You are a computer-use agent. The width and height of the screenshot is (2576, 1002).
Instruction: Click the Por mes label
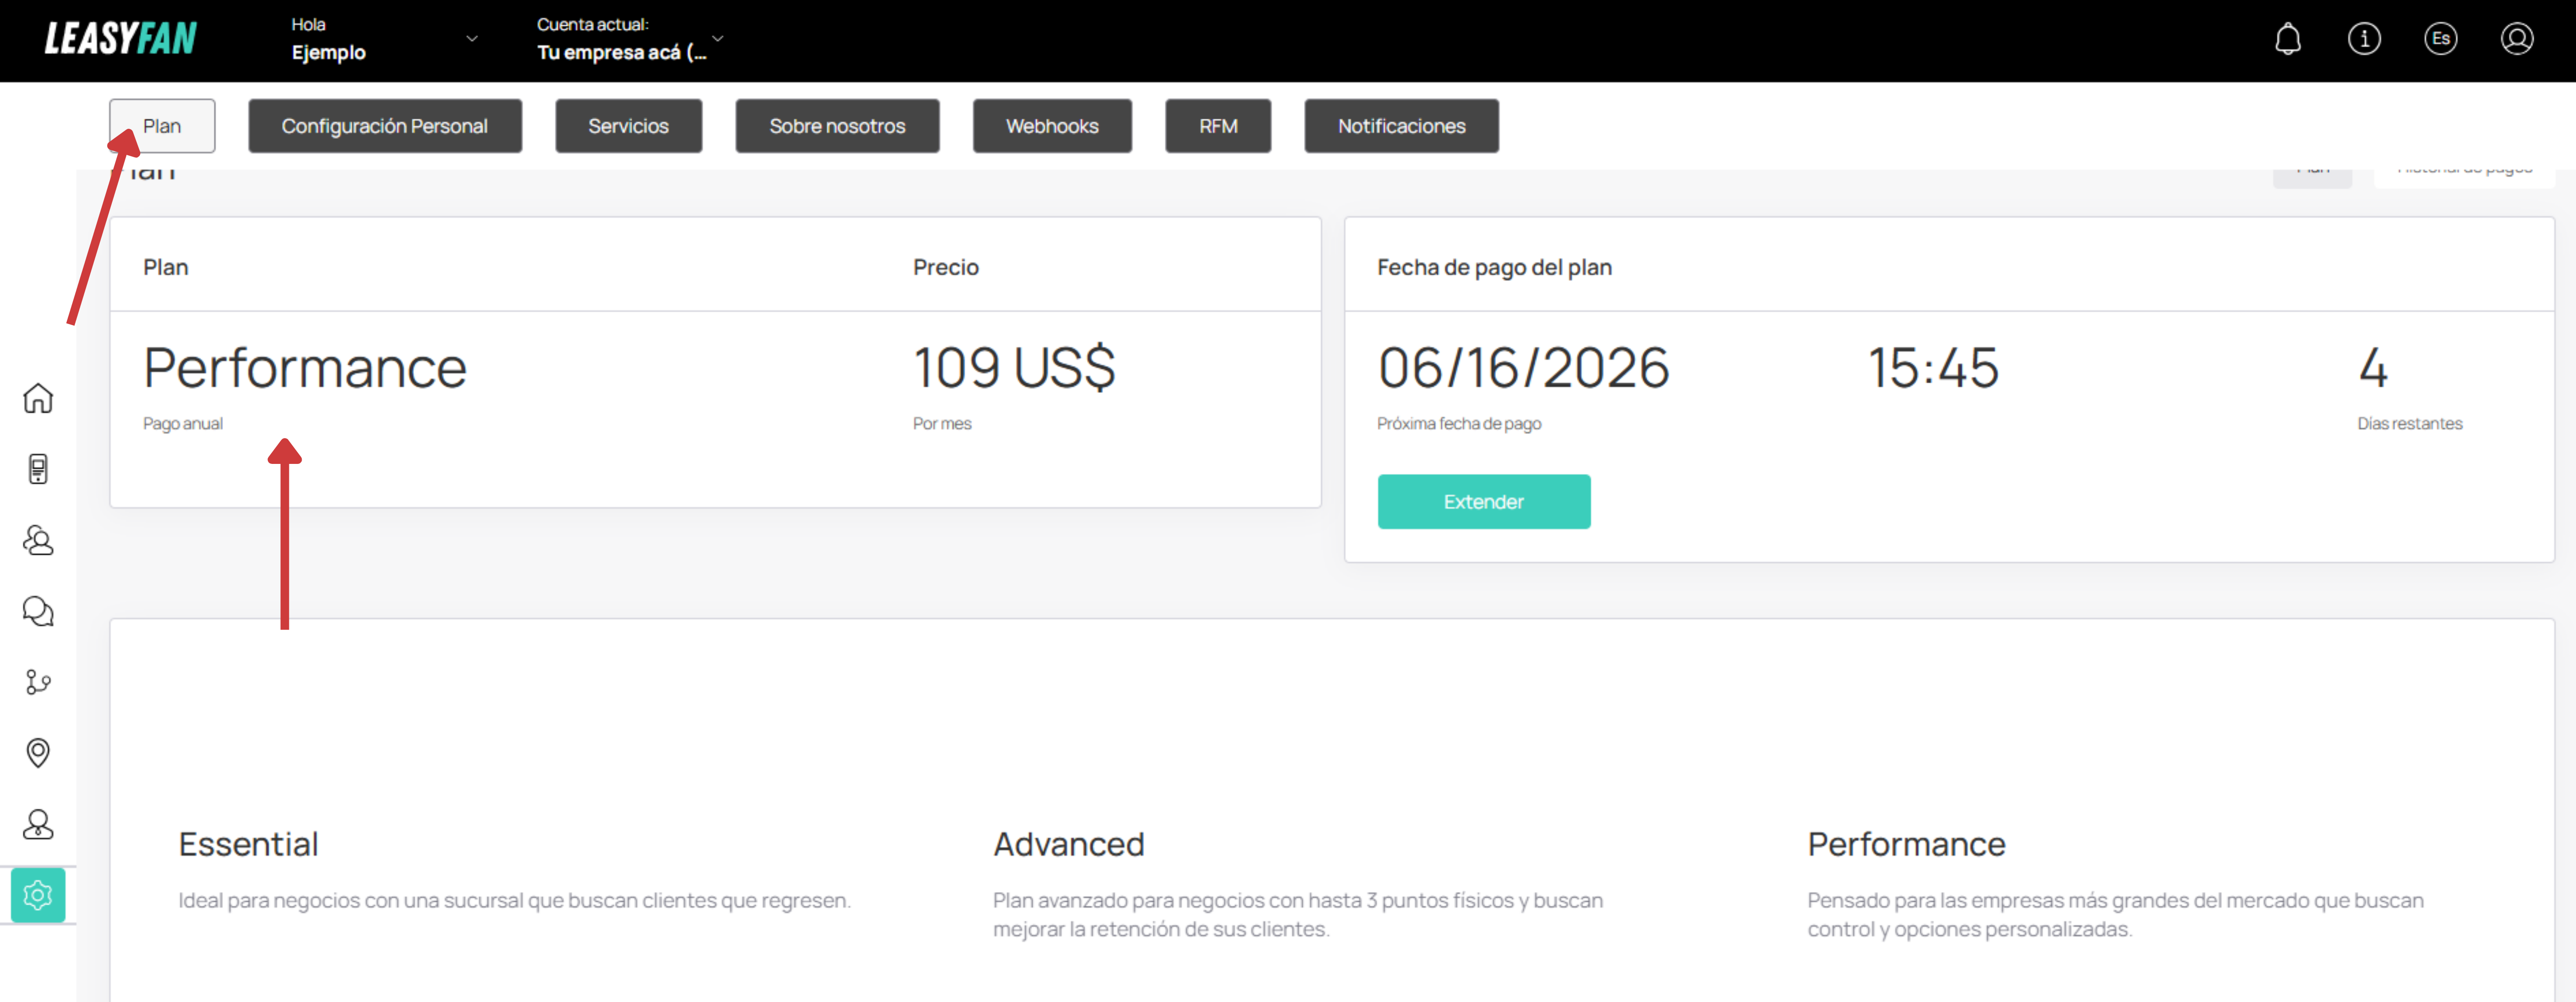click(942, 424)
